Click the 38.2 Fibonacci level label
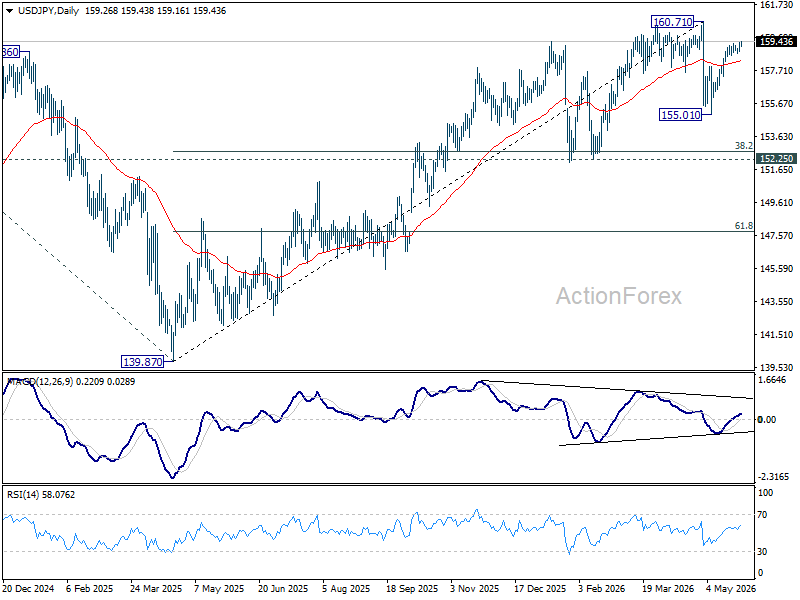This screenshot has width=800, height=600. click(743, 145)
